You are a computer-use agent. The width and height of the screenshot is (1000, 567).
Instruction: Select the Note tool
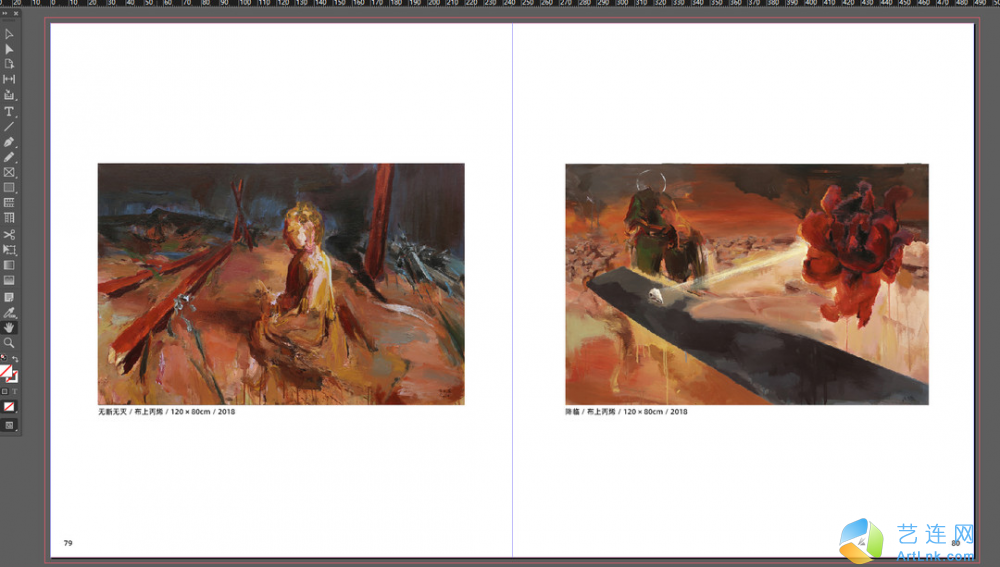pos(9,297)
